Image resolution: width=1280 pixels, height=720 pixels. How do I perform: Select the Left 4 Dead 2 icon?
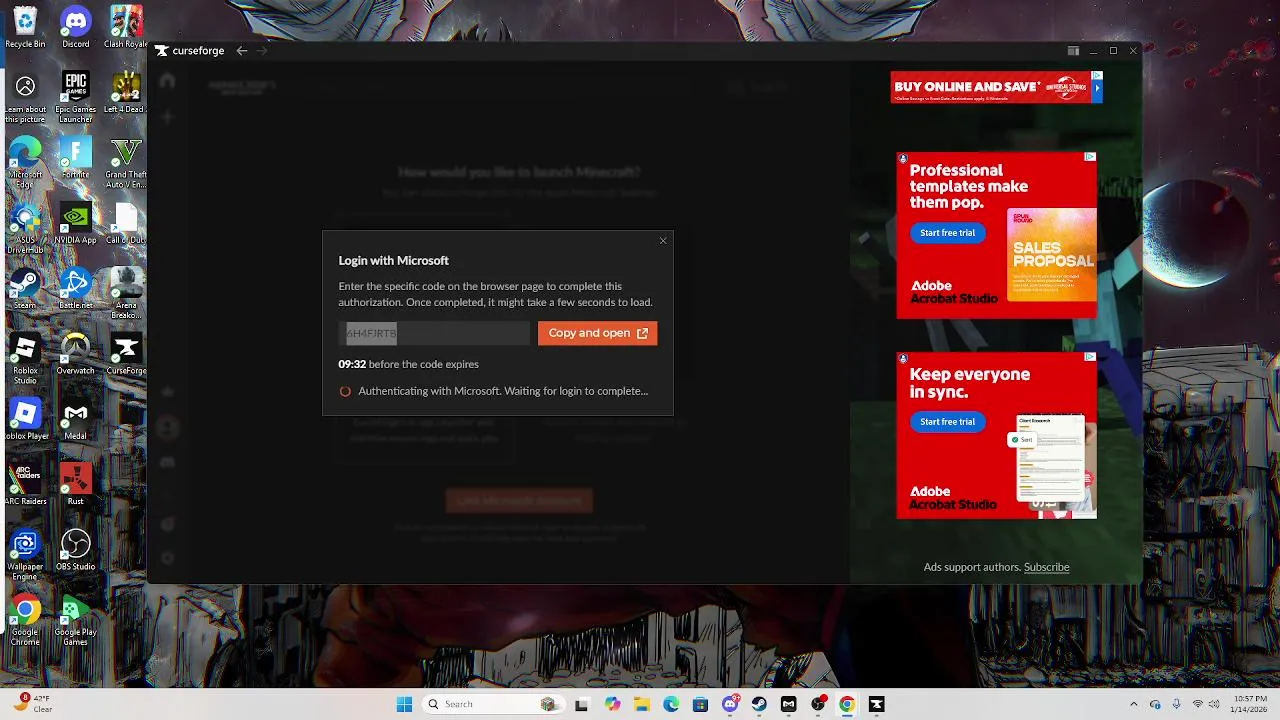(126, 92)
